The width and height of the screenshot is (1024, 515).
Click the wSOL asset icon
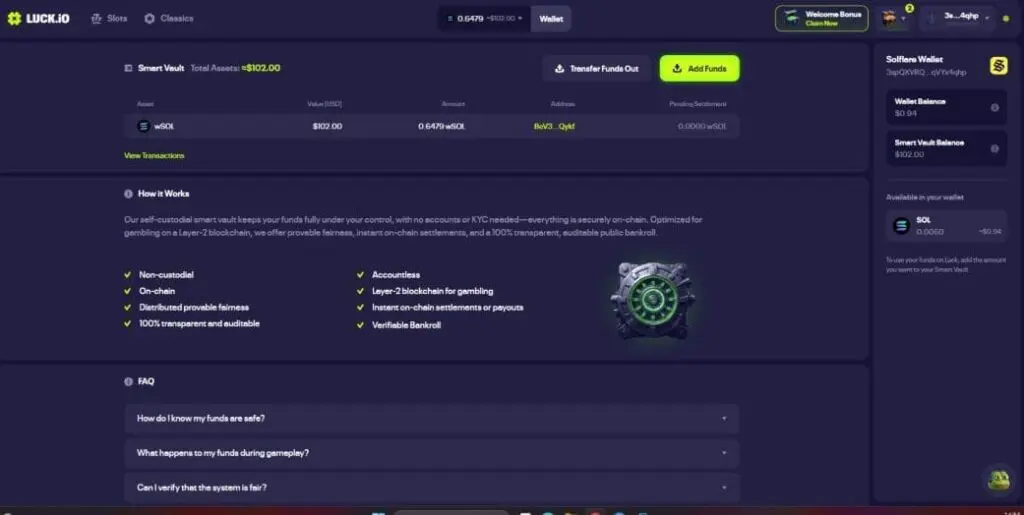(x=144, y=126)
